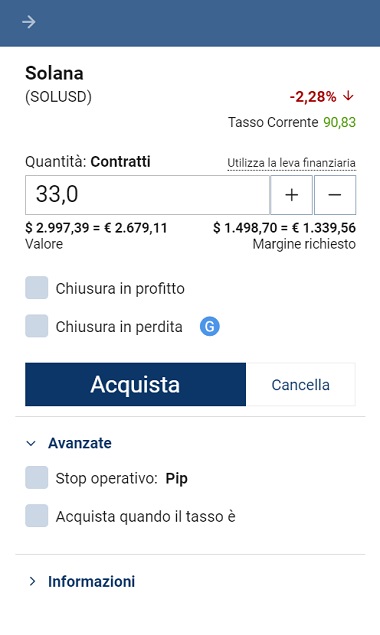Collapse the Avanzate chevron
The height and width of the screenshot is (635, 380).
point(31,443)
